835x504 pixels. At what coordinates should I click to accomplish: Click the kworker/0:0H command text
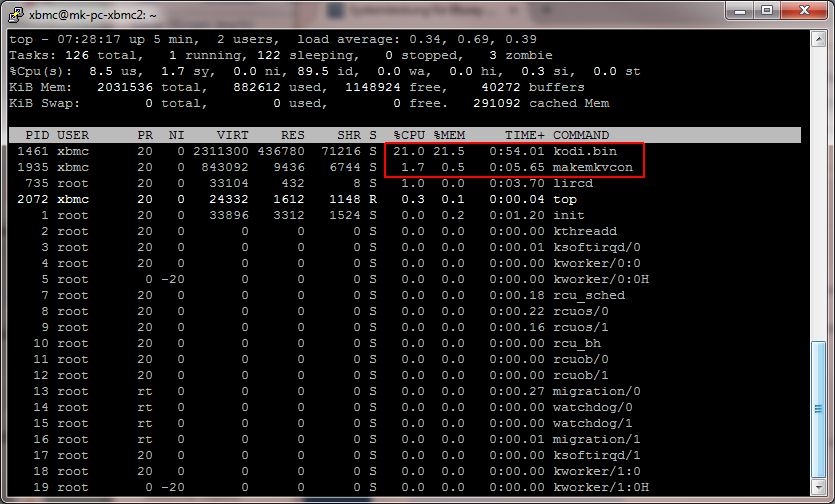601,279
